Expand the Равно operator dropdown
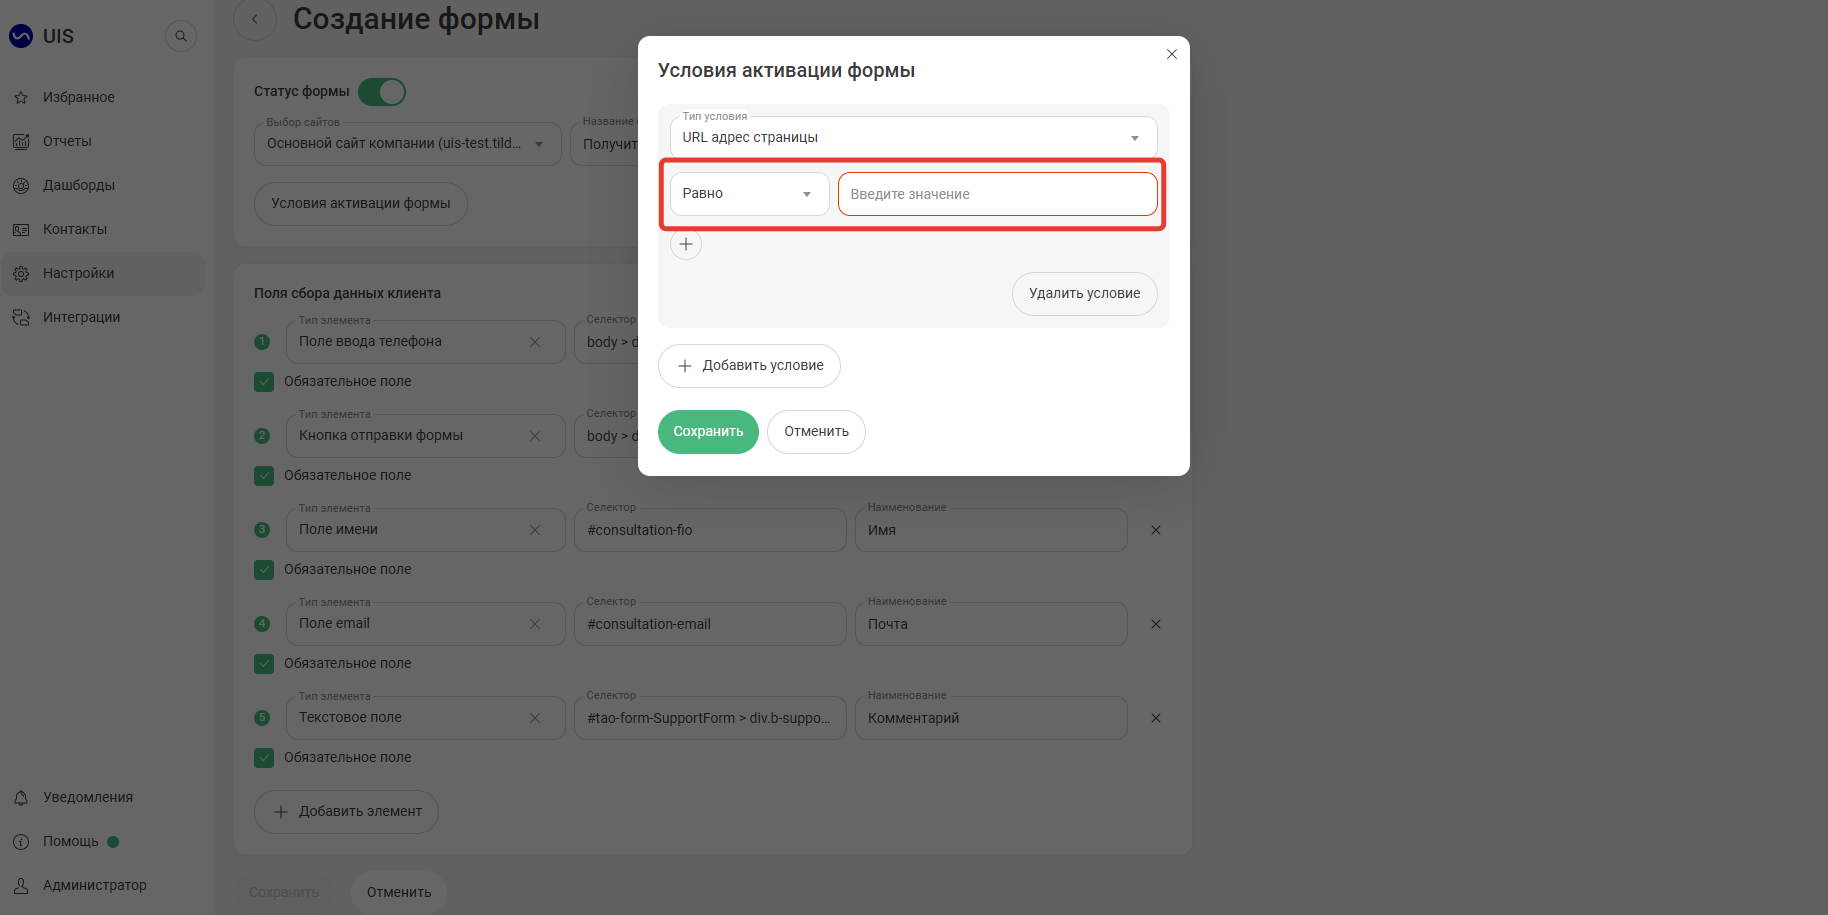Screen dimensions: 1828x915 [750, 194]
